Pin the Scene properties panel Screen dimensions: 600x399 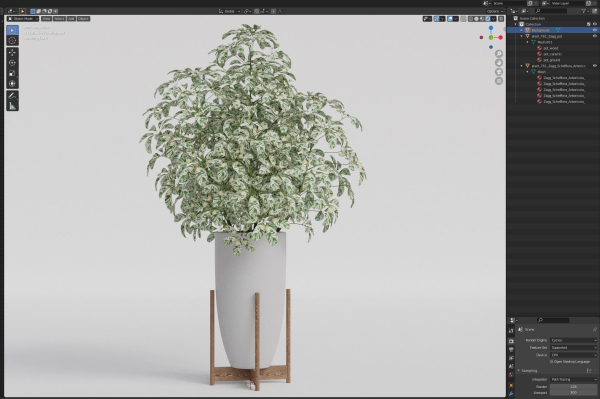(595, 329)
